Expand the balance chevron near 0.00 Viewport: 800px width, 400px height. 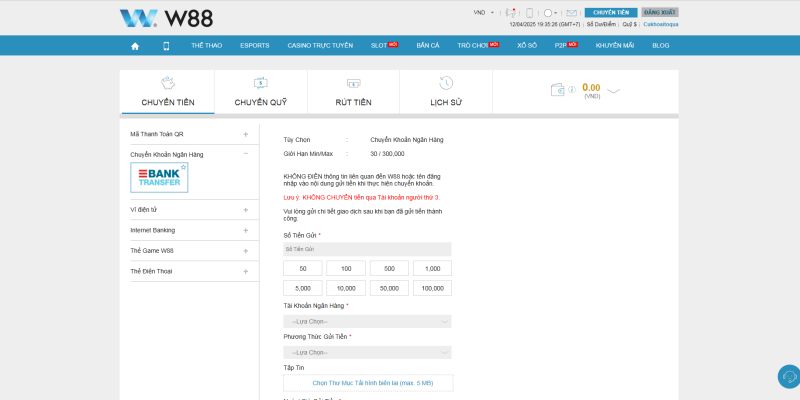pos(614,91)
